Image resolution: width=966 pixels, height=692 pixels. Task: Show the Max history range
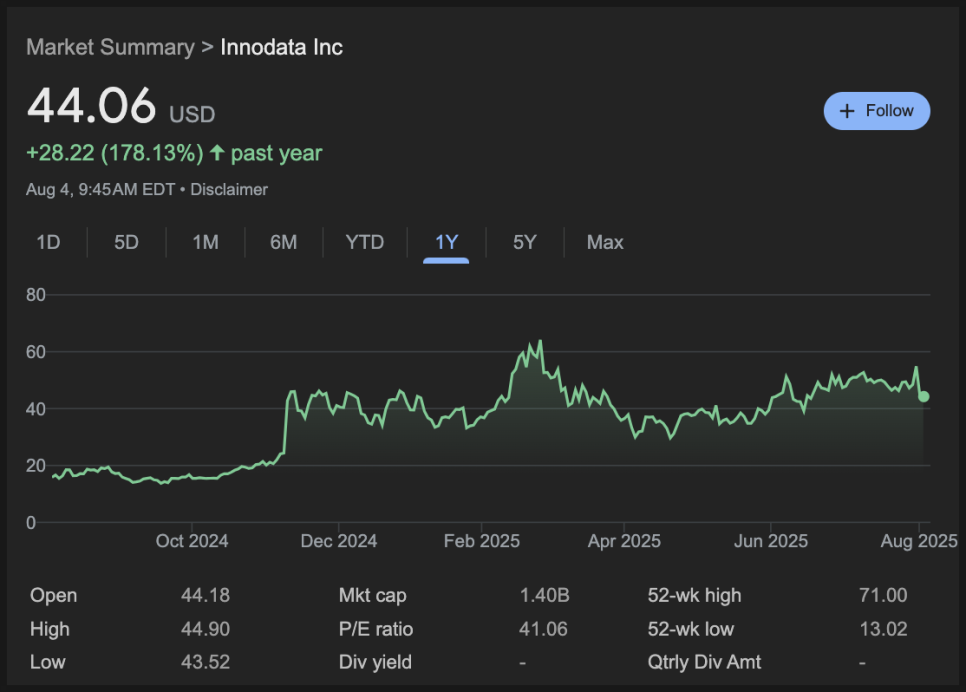605,242
